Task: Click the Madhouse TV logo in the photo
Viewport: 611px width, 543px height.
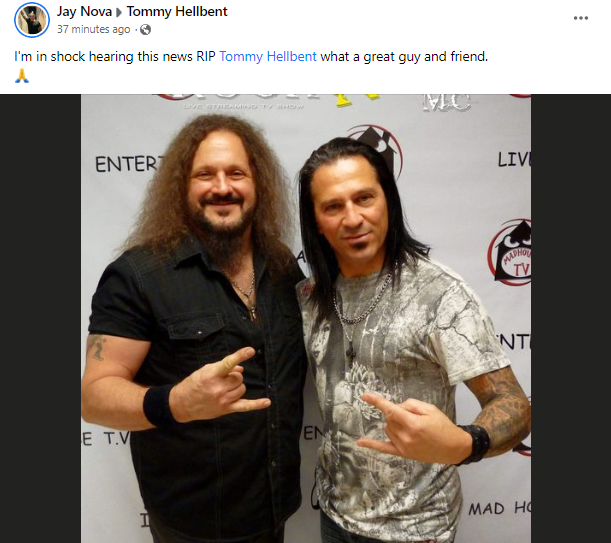Action: pos(511,252)
